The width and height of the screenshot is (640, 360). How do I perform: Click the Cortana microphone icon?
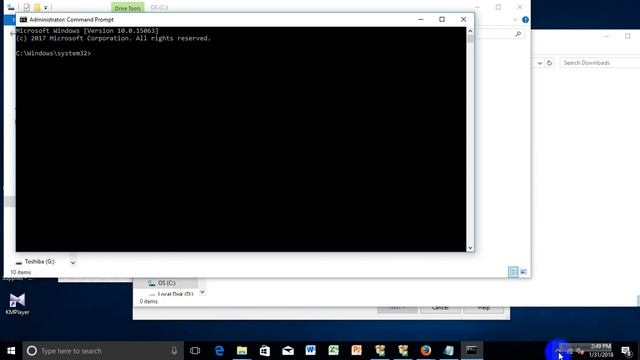point(174,351)
